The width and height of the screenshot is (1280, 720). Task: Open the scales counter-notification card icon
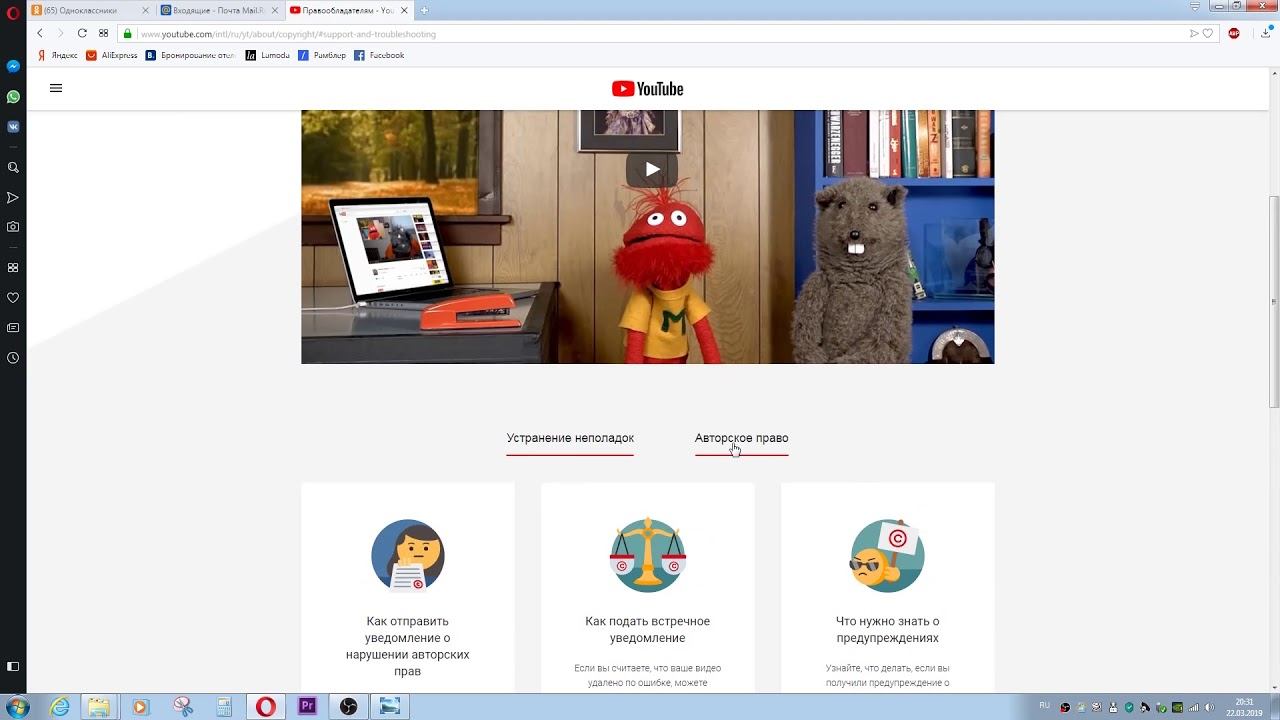(x=648, y=555)
